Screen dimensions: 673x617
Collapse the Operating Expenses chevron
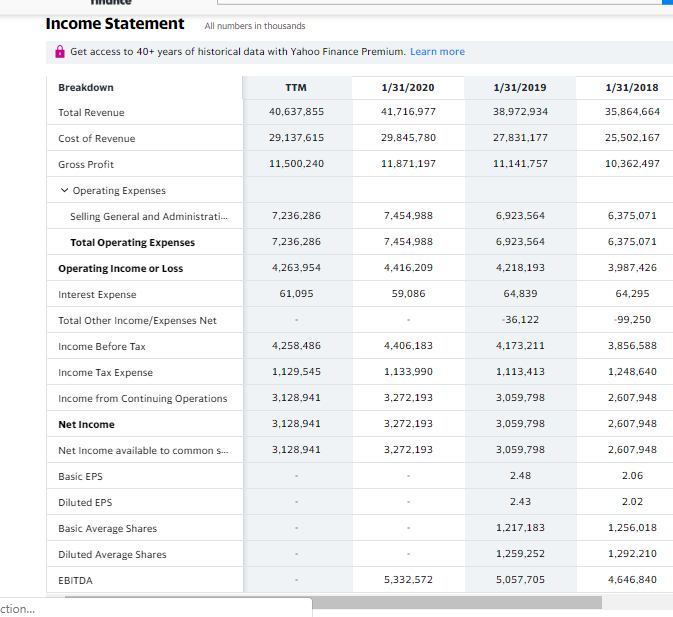(x=64, y=190)
